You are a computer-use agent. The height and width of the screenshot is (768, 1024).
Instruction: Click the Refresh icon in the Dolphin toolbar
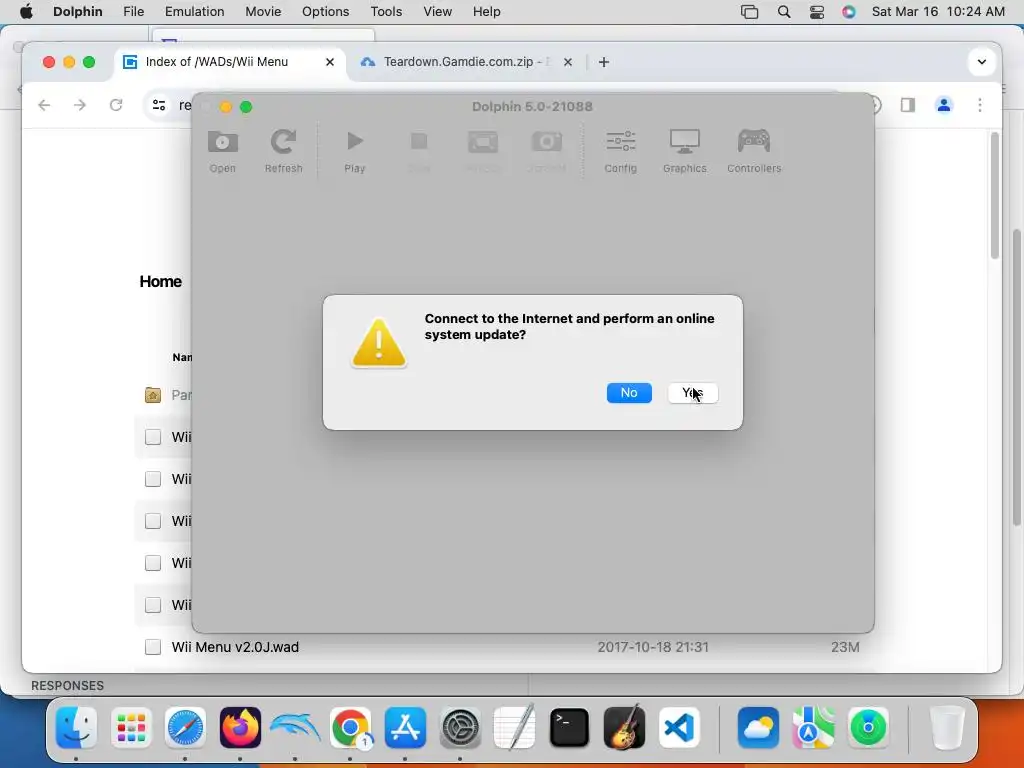point(283,151)
